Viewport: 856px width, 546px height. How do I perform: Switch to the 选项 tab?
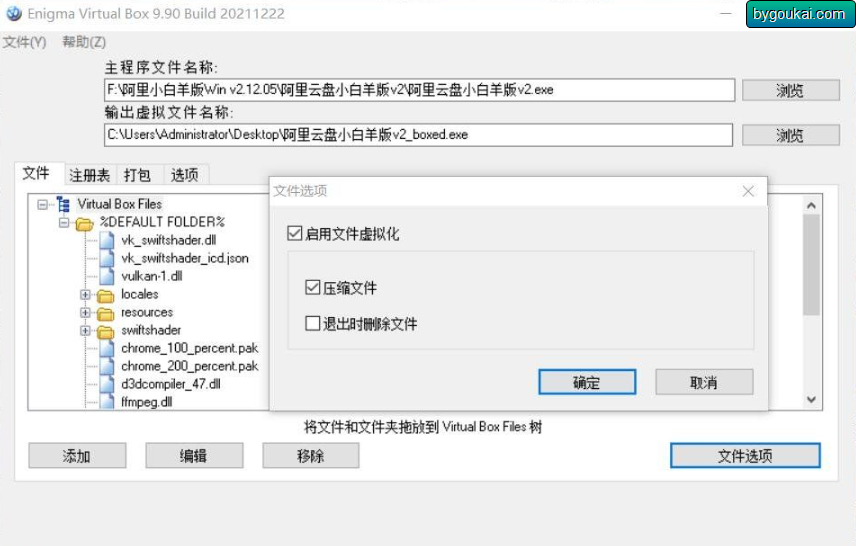coord(185,175)
